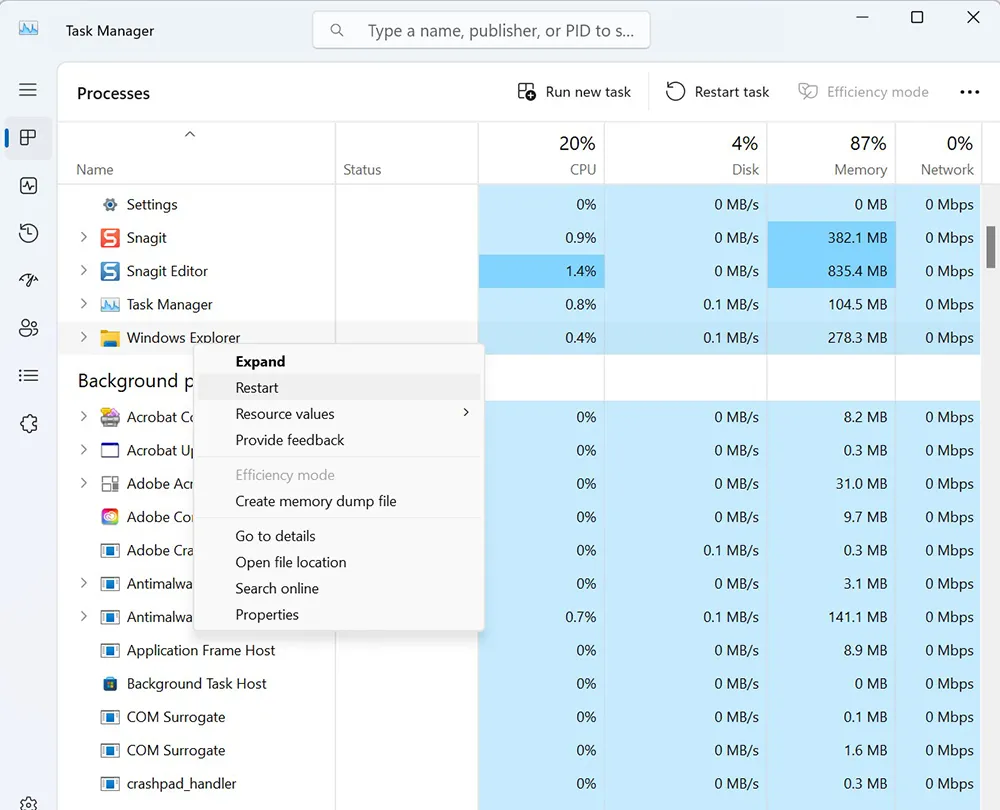1000x810 pixels.
Task: Select Search online from the context menu
Action: [277, 589]
